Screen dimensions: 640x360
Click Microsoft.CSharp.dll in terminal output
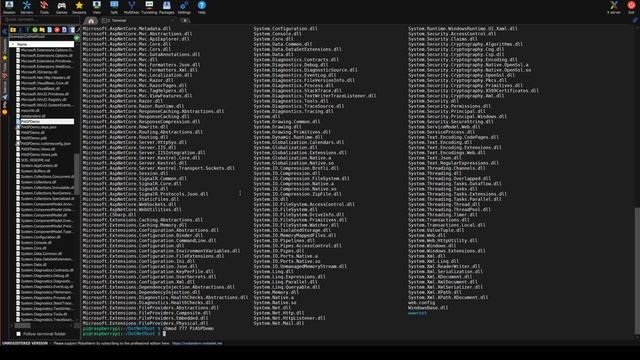109,215
